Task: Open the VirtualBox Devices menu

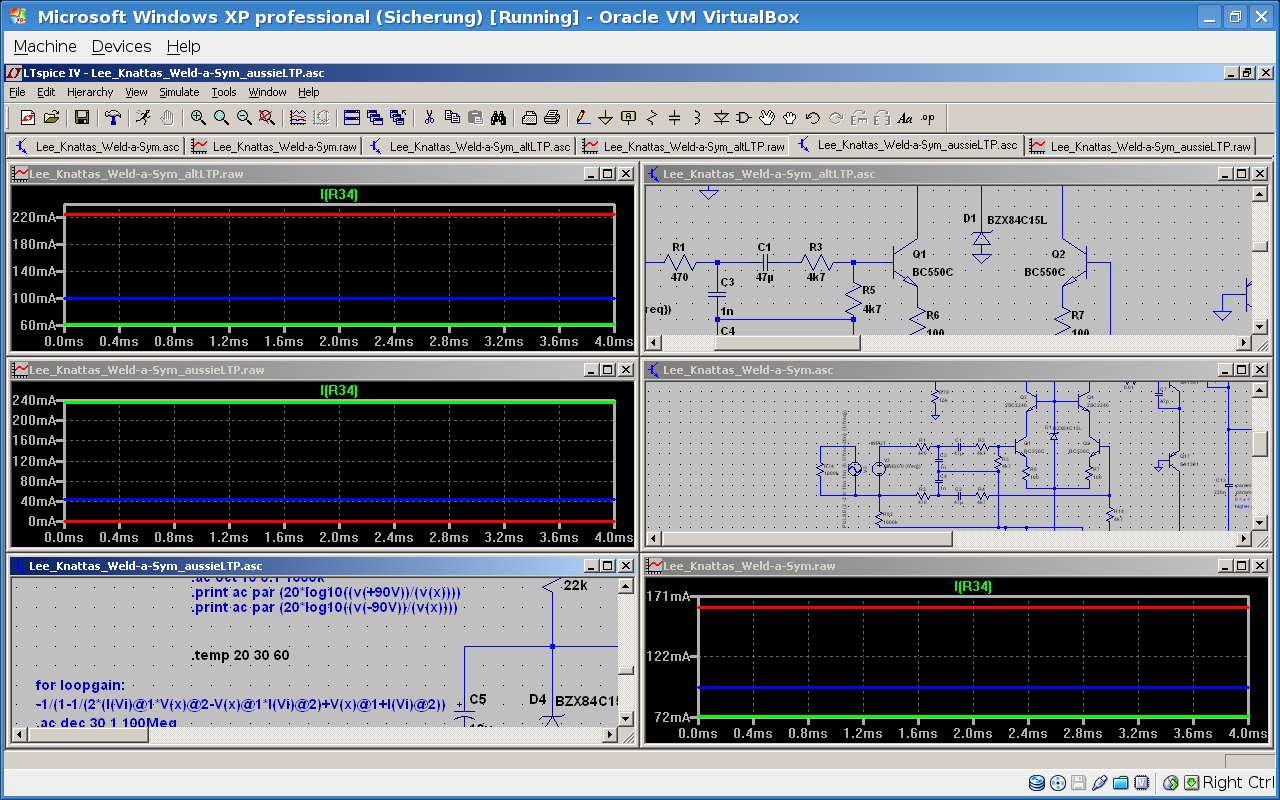Action: coord(121,46)
